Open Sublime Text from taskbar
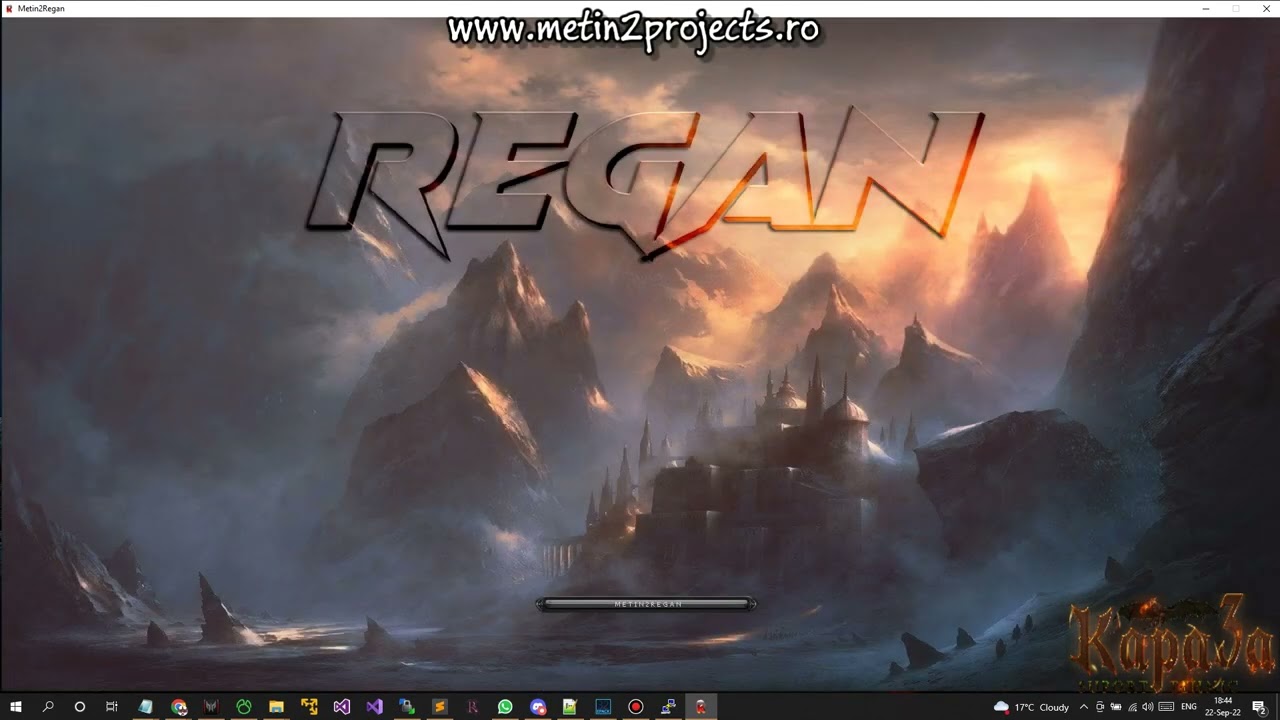 [x=439, y=707]
